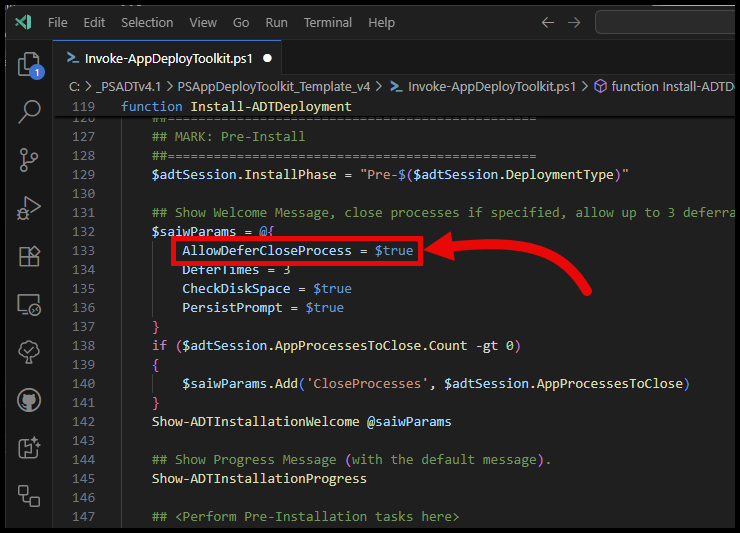Image resolution: width=740 pixels, height=533 pixels.
Task: Open the Source Control view
Action: 29,159
